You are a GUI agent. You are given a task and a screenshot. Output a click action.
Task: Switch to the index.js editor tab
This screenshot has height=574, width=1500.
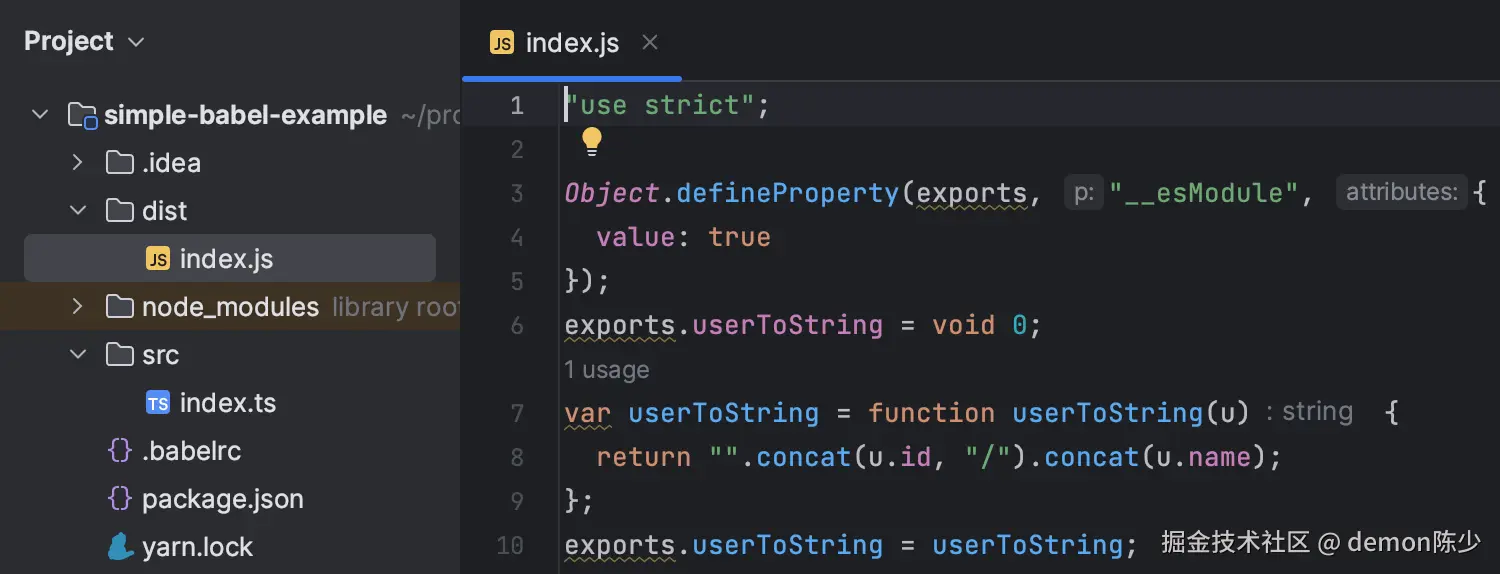[572, 42]
